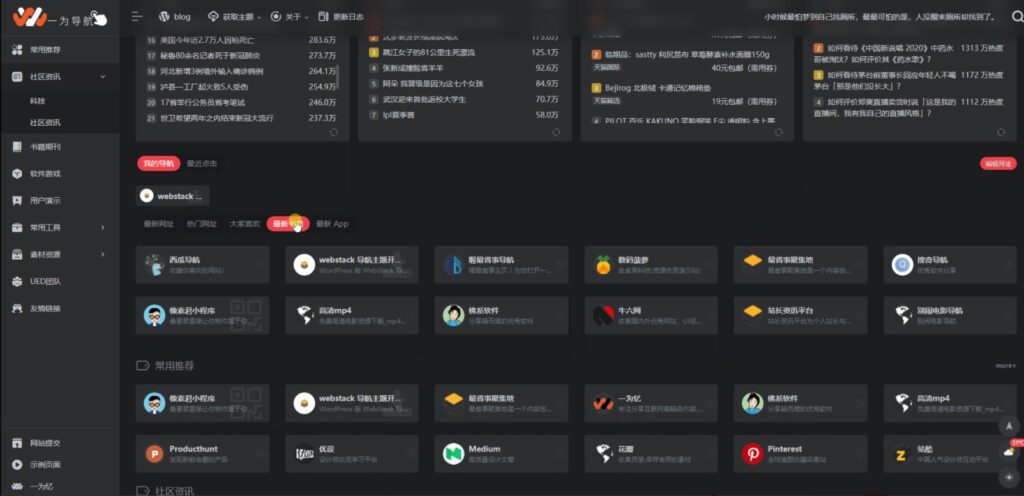Click refresh icon under hot news list
Viewport: 1024px width, 496px height.
coord(332,132)
